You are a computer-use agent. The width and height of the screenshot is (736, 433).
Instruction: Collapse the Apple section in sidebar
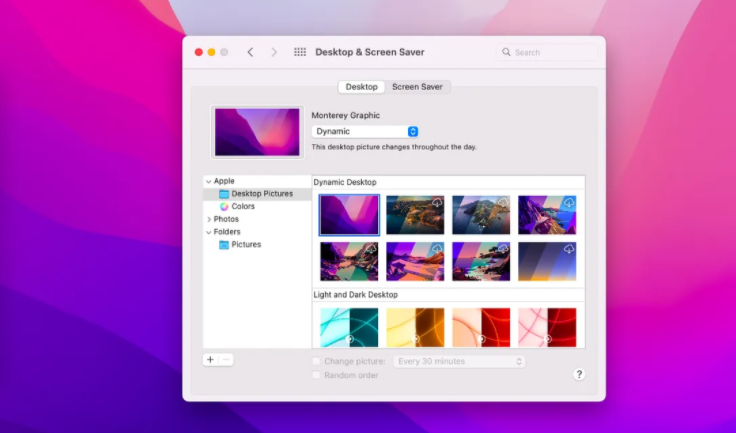tap(208, 181)
